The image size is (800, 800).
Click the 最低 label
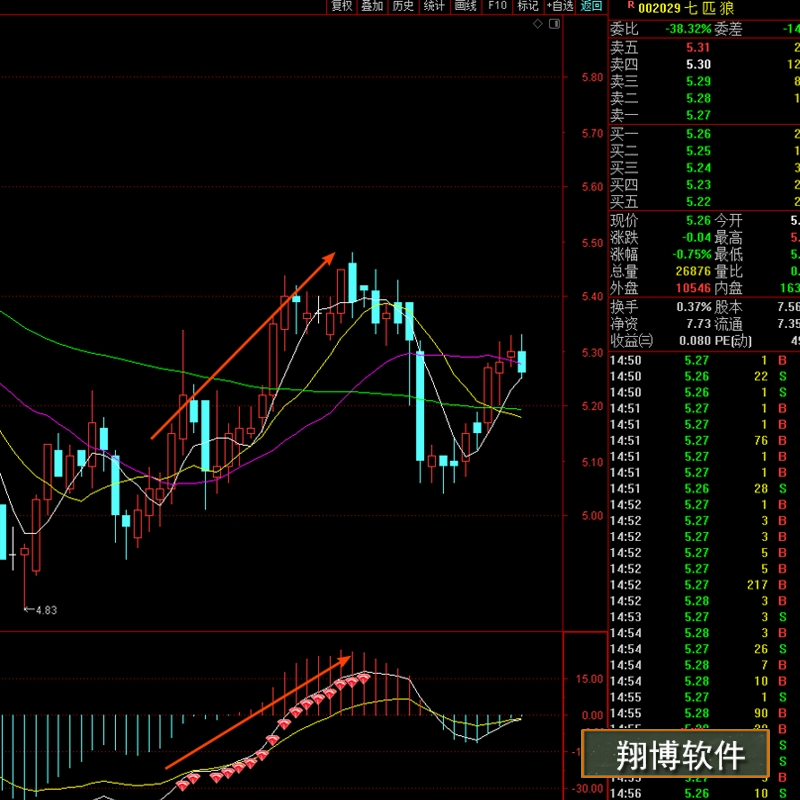coord(728,255)
